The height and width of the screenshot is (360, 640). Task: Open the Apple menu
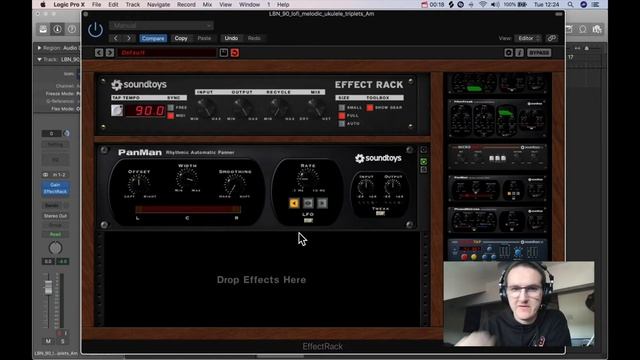coord(43,4)
